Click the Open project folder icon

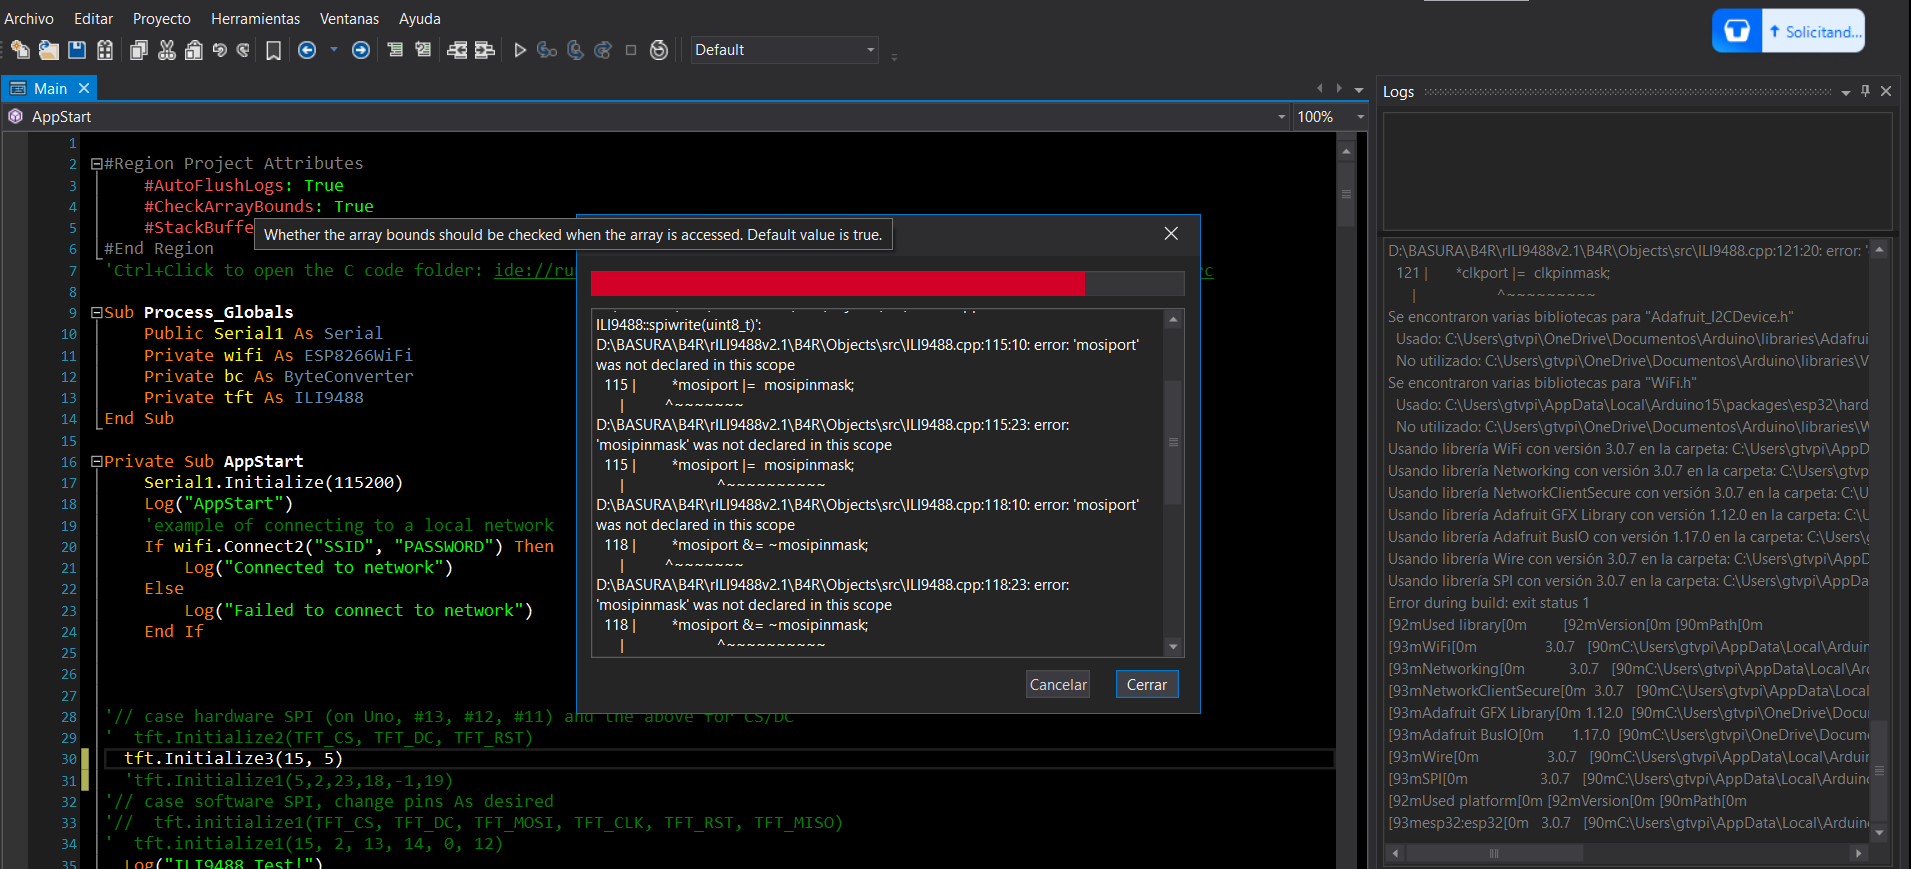click(x=48, y=50)
